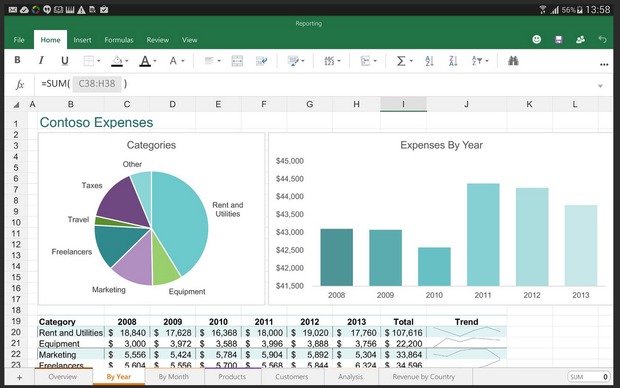Click the merge cells icon
This screenshot has width=620, height=388.
(x=237, y=61)
